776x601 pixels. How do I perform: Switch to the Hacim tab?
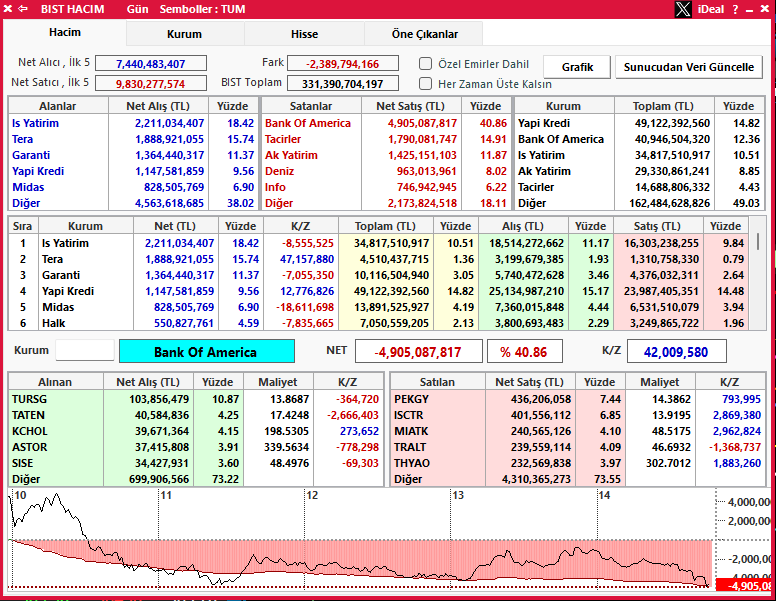[x=65, y=33]
